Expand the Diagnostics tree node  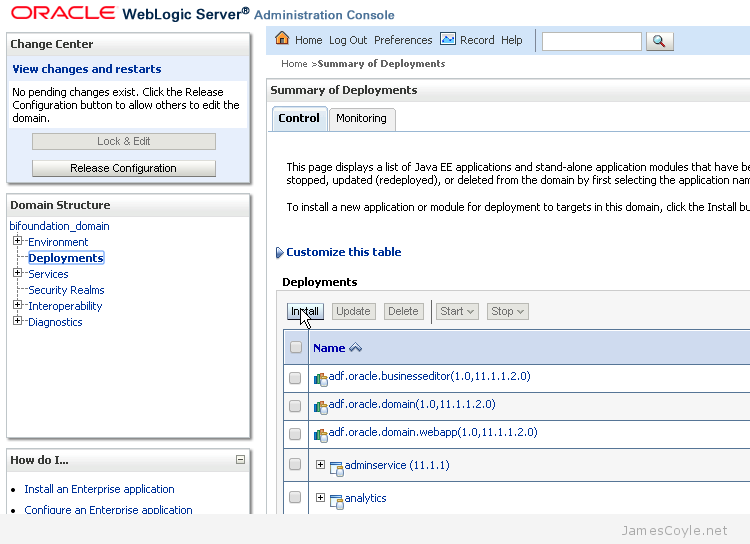click(17, 321)
